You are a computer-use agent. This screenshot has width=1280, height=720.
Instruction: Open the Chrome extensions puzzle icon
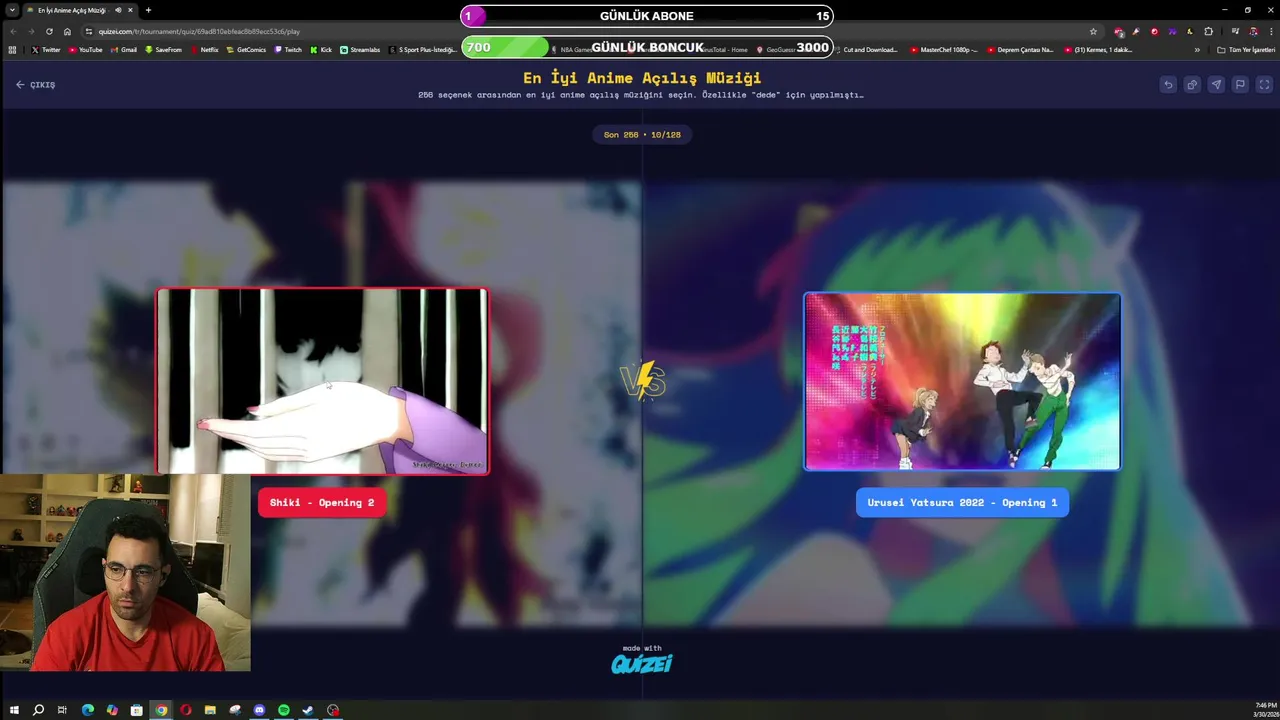pyautogui.click(x=1208, y=31)
